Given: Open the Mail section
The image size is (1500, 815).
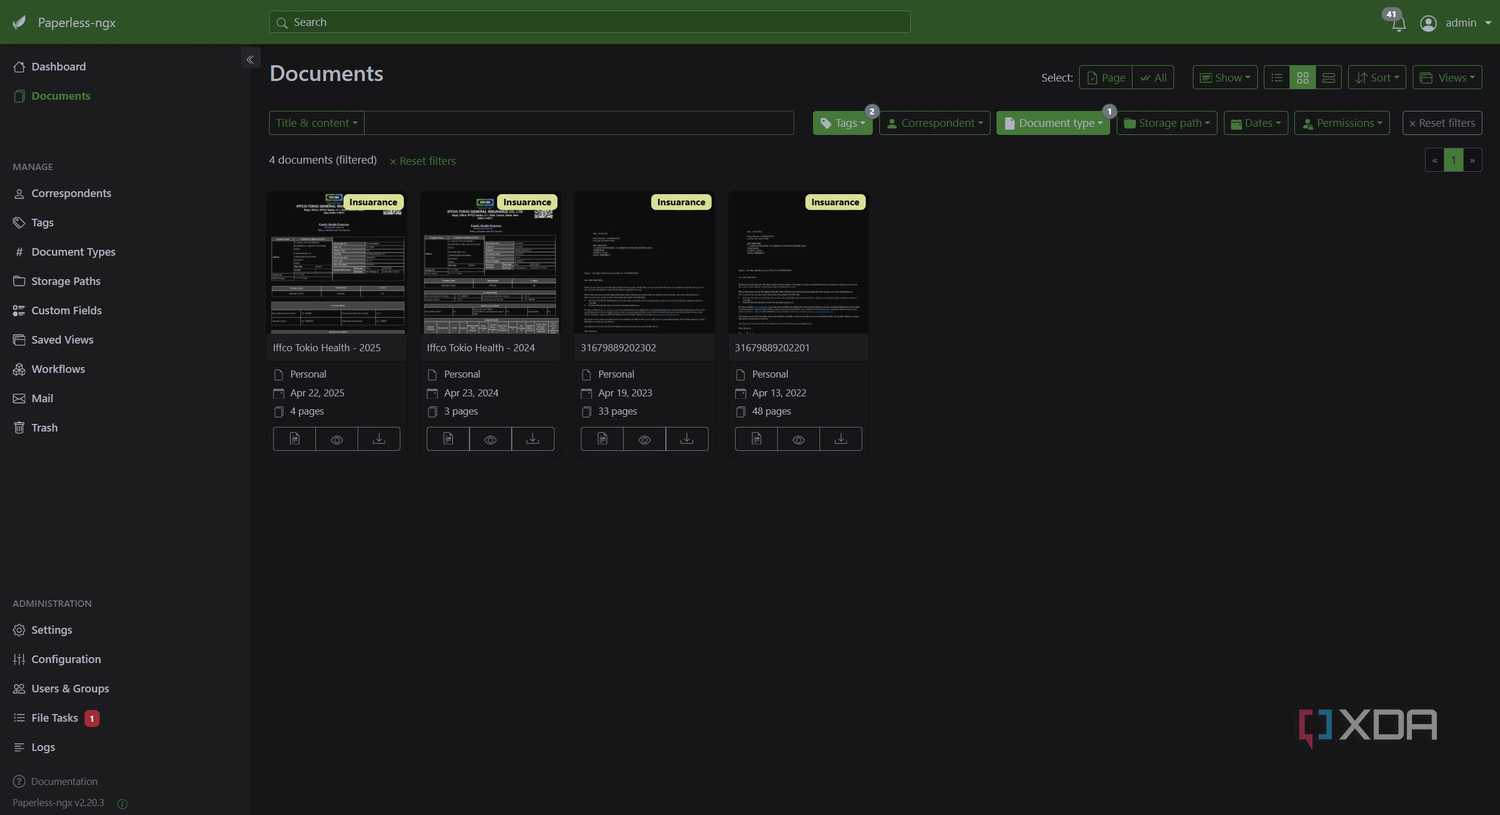Looking at the screenshot, I should click(42, 398).
